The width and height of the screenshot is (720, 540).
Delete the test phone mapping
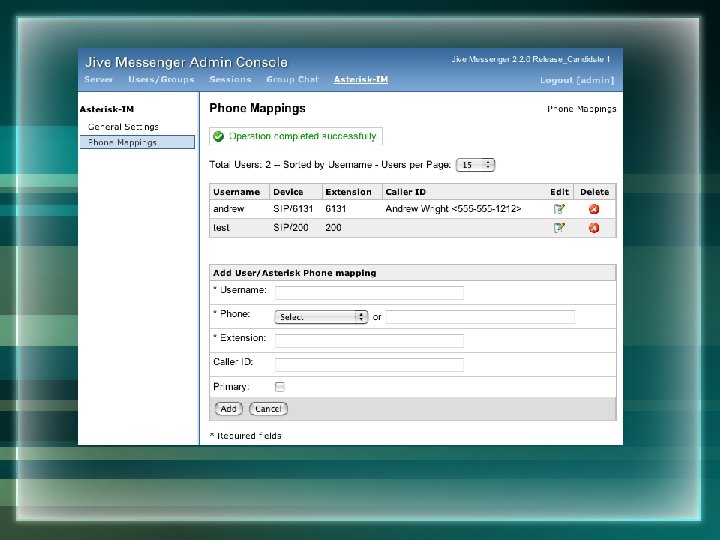coord(594,228)
